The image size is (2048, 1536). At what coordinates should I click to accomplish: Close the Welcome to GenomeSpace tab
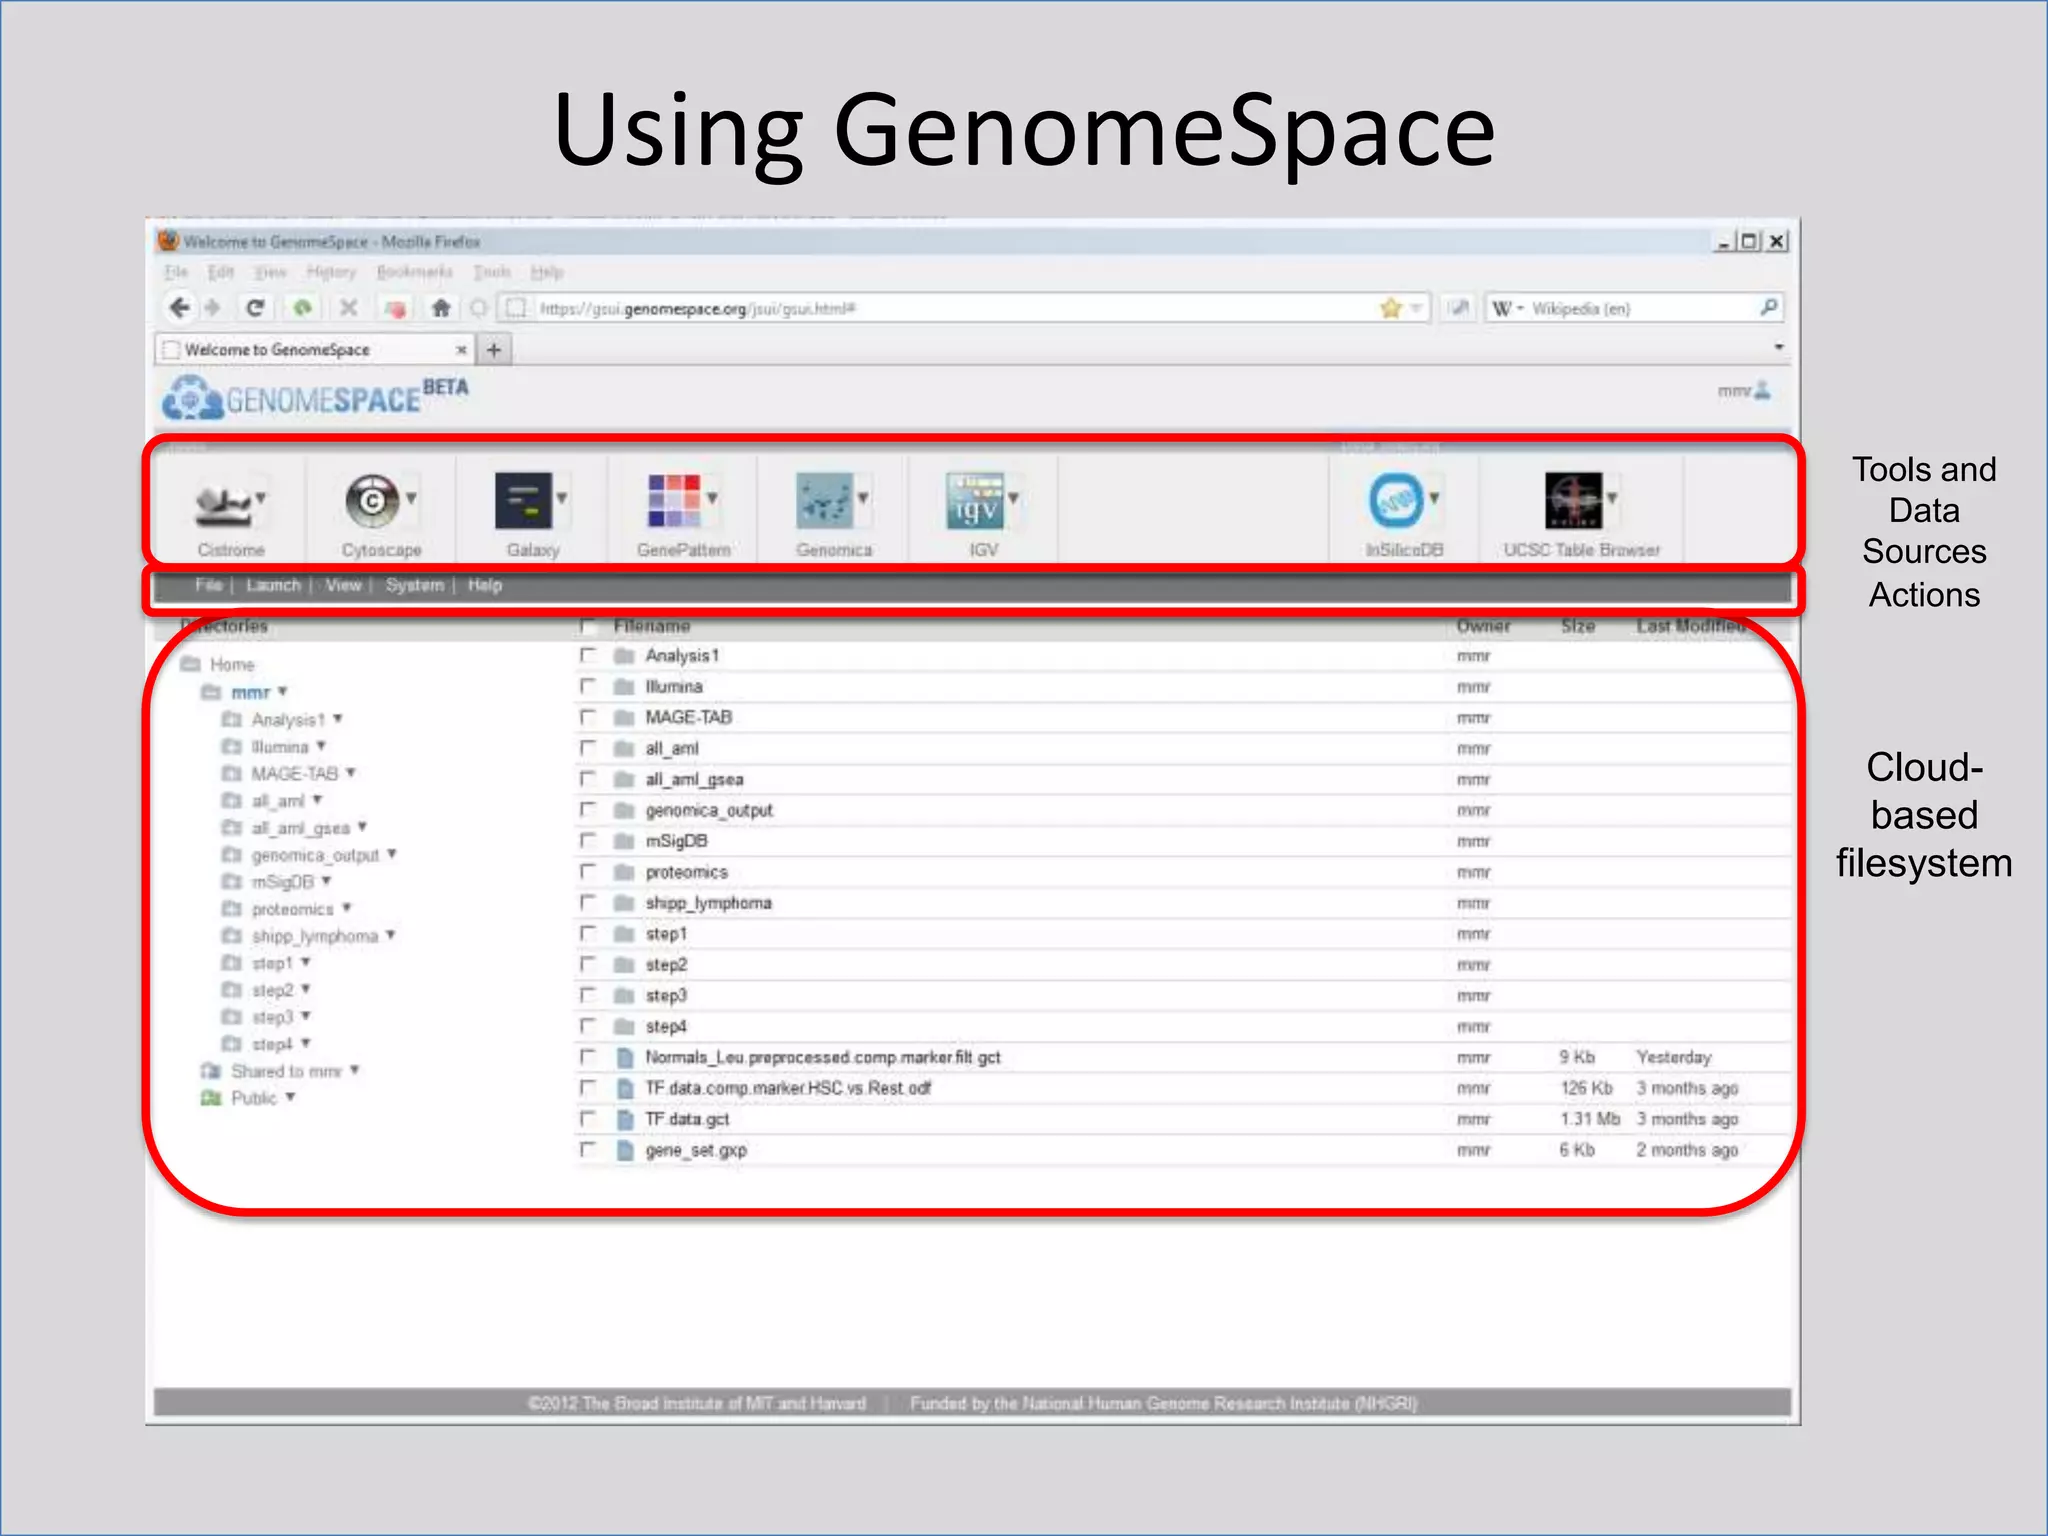pos(461,350)
